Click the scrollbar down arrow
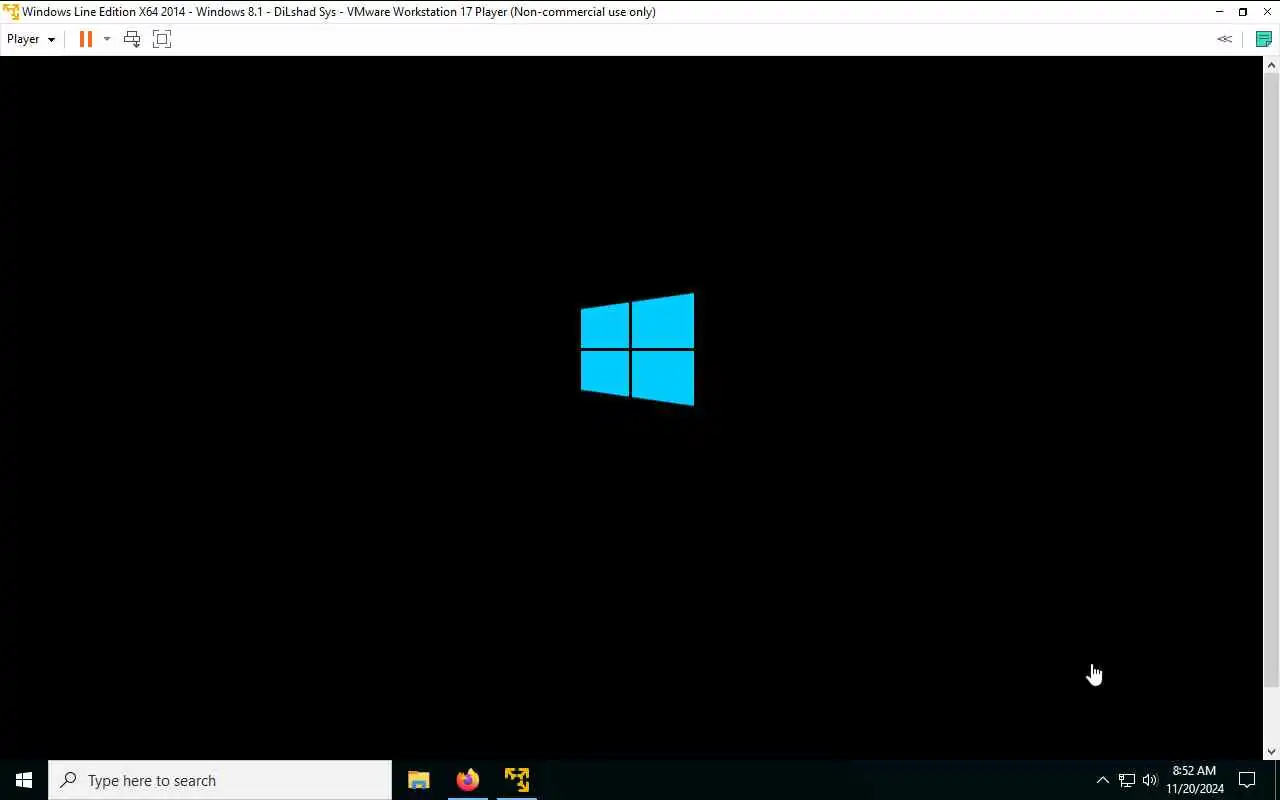This screenshot has height=800, width=1280. point(1271,751)
